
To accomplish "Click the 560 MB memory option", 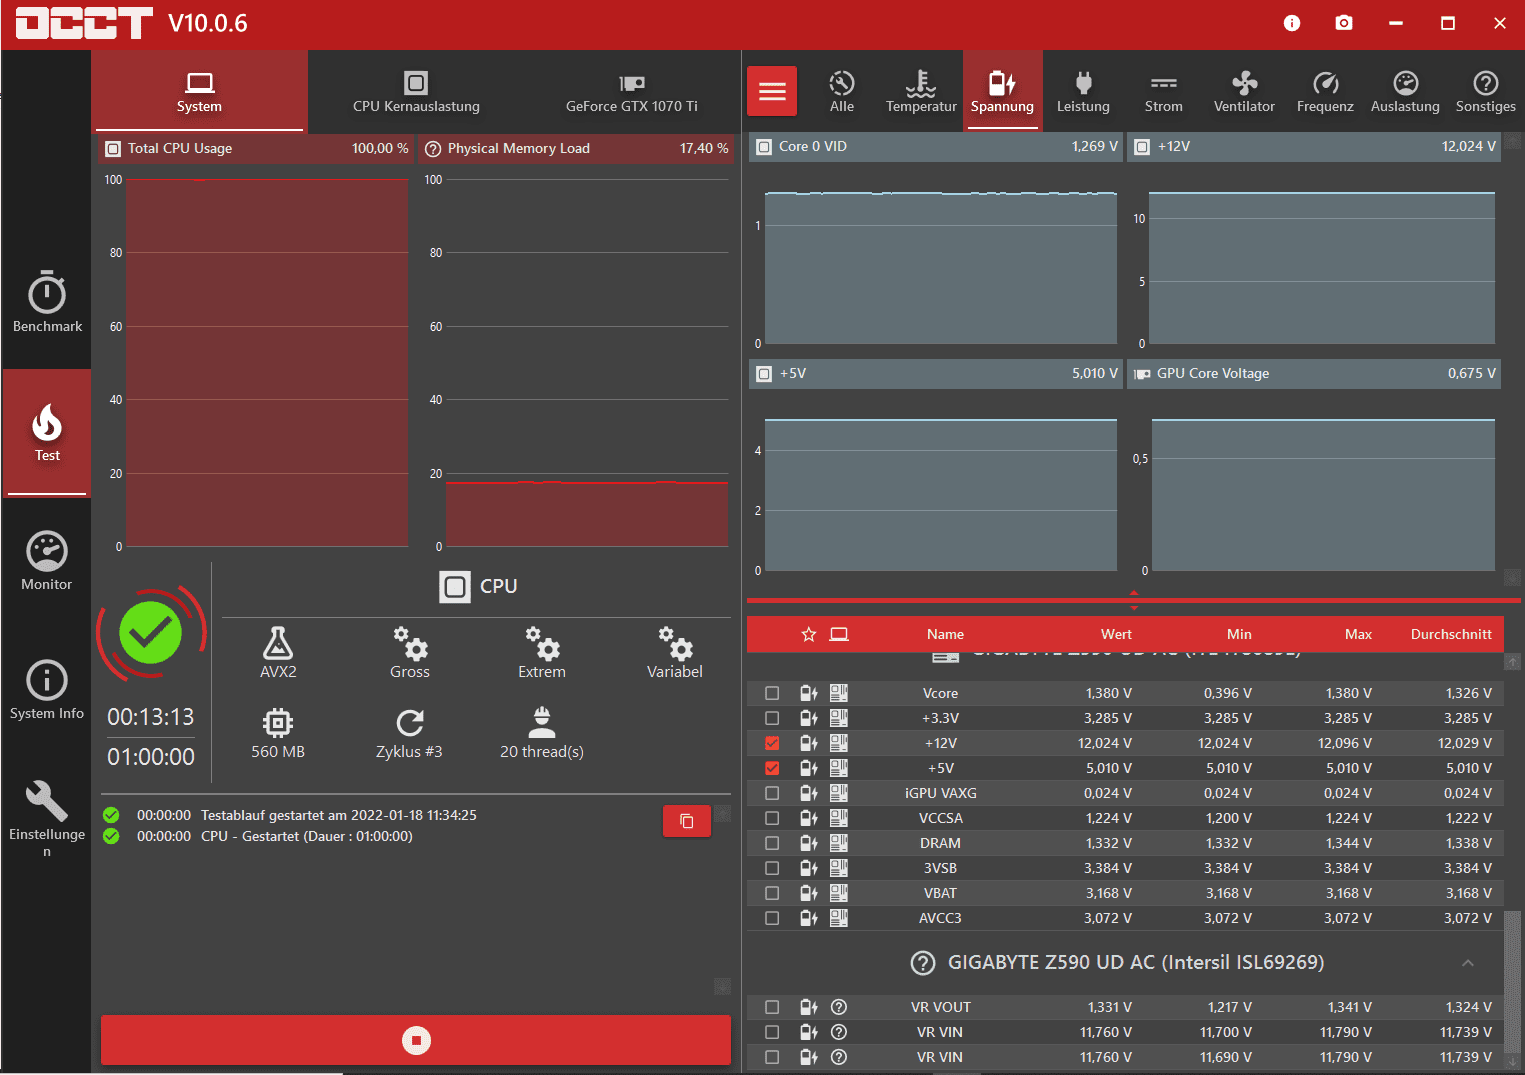I will [278, 734].
